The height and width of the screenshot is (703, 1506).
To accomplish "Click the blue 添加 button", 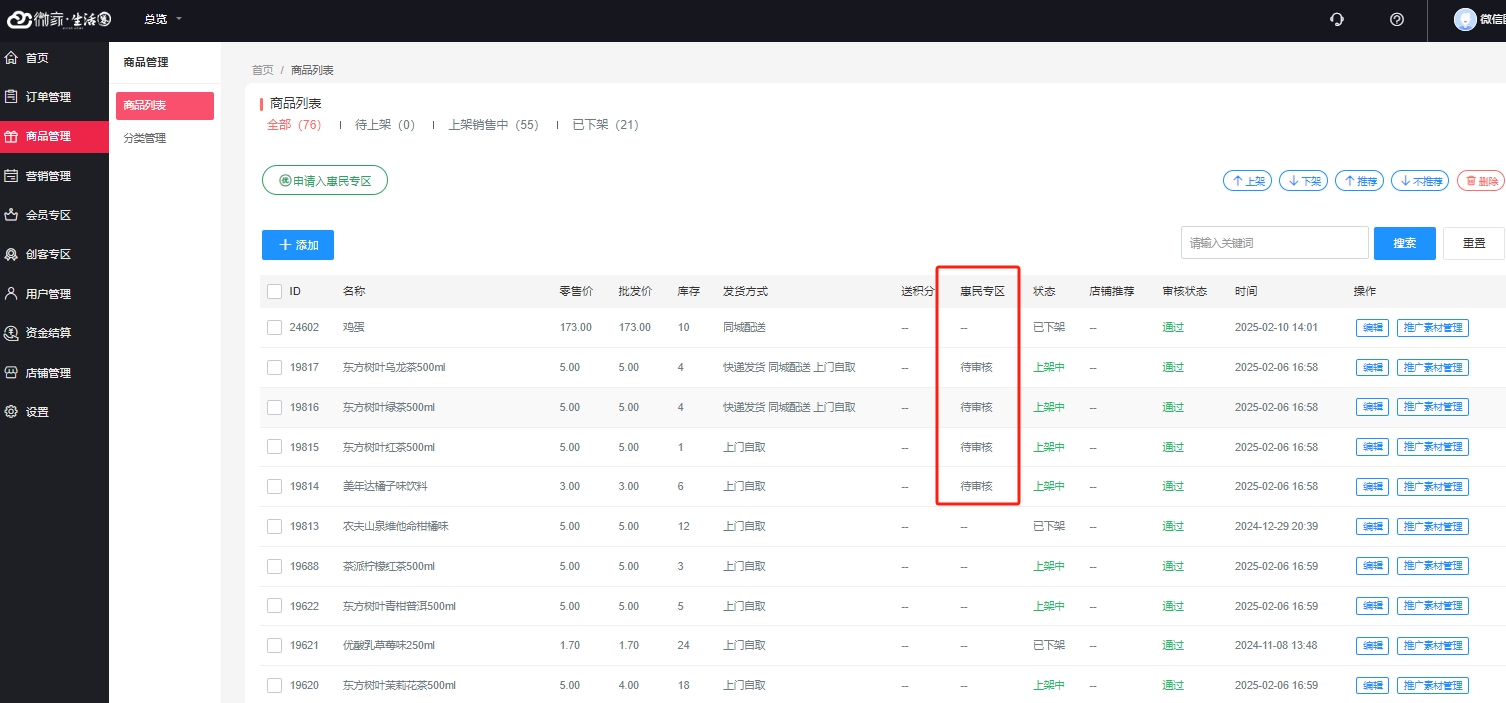I will (x=298, y=245).
